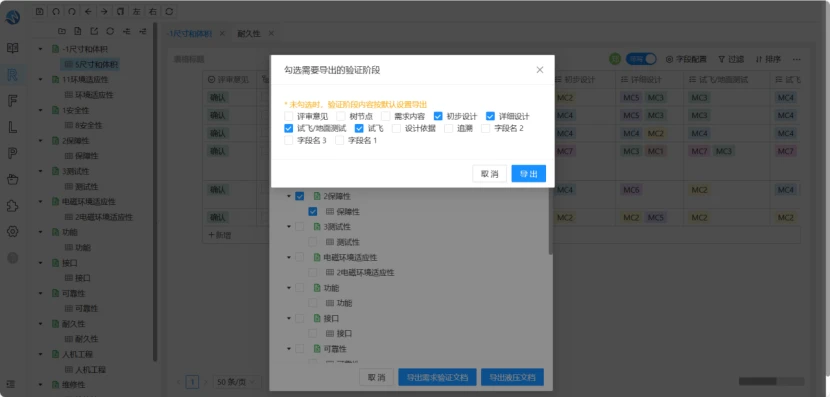Check the 树节点 checkbox
Image resolution: width=830 pixels, height=397 pixels.
coord(341,116)
